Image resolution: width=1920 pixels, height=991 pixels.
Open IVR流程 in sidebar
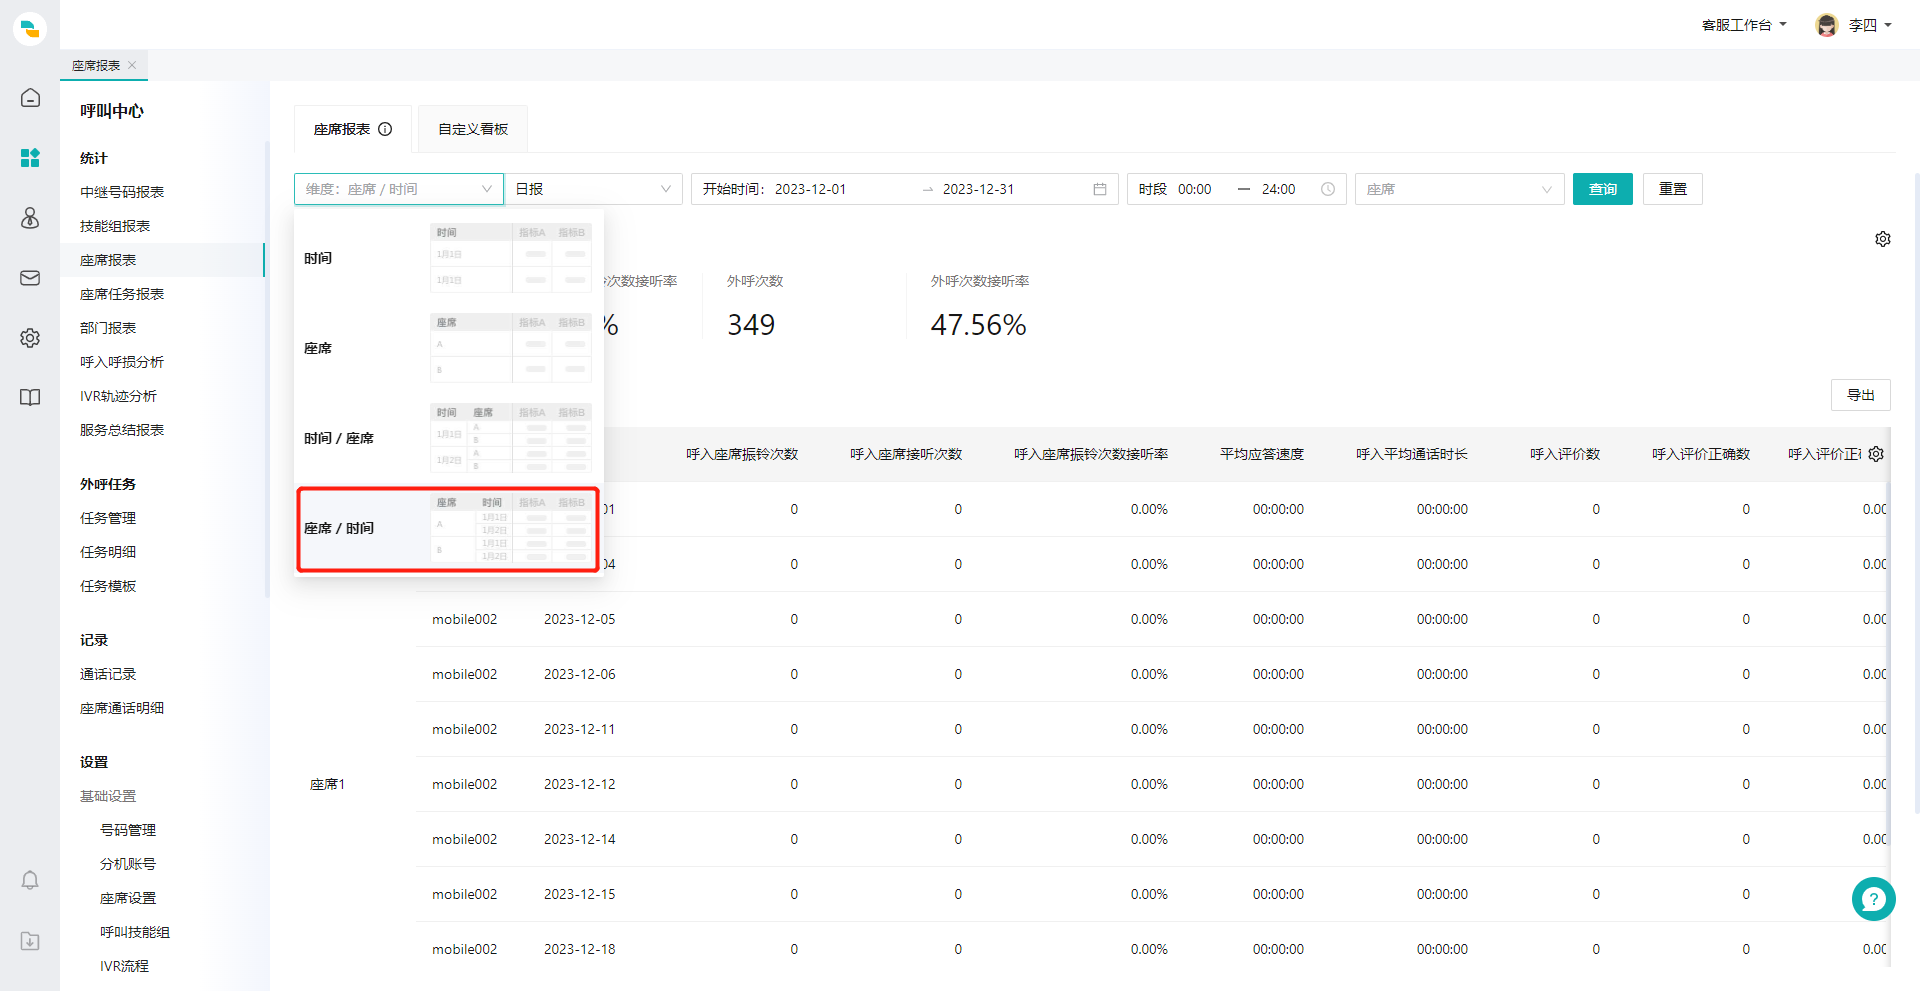tap(124, 966)
